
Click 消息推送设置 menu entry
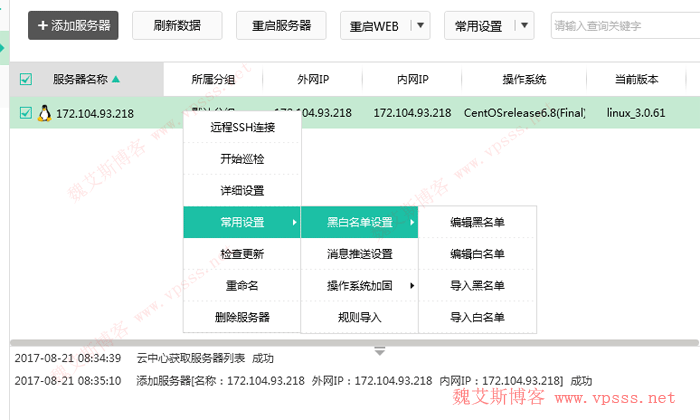tap(359, 254)
